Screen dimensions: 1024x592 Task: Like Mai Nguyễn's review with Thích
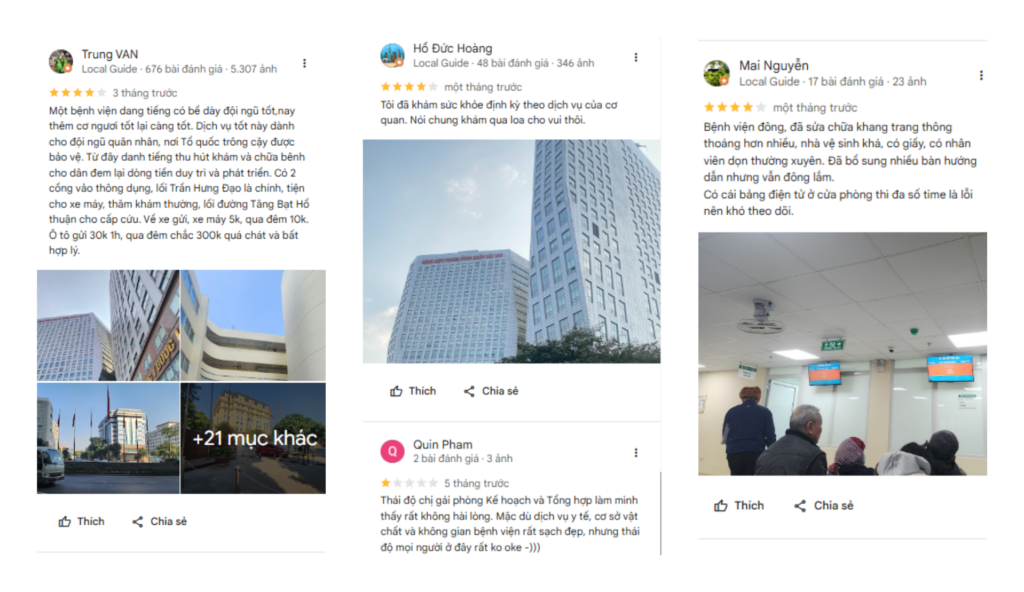click(x=739, y=506)
